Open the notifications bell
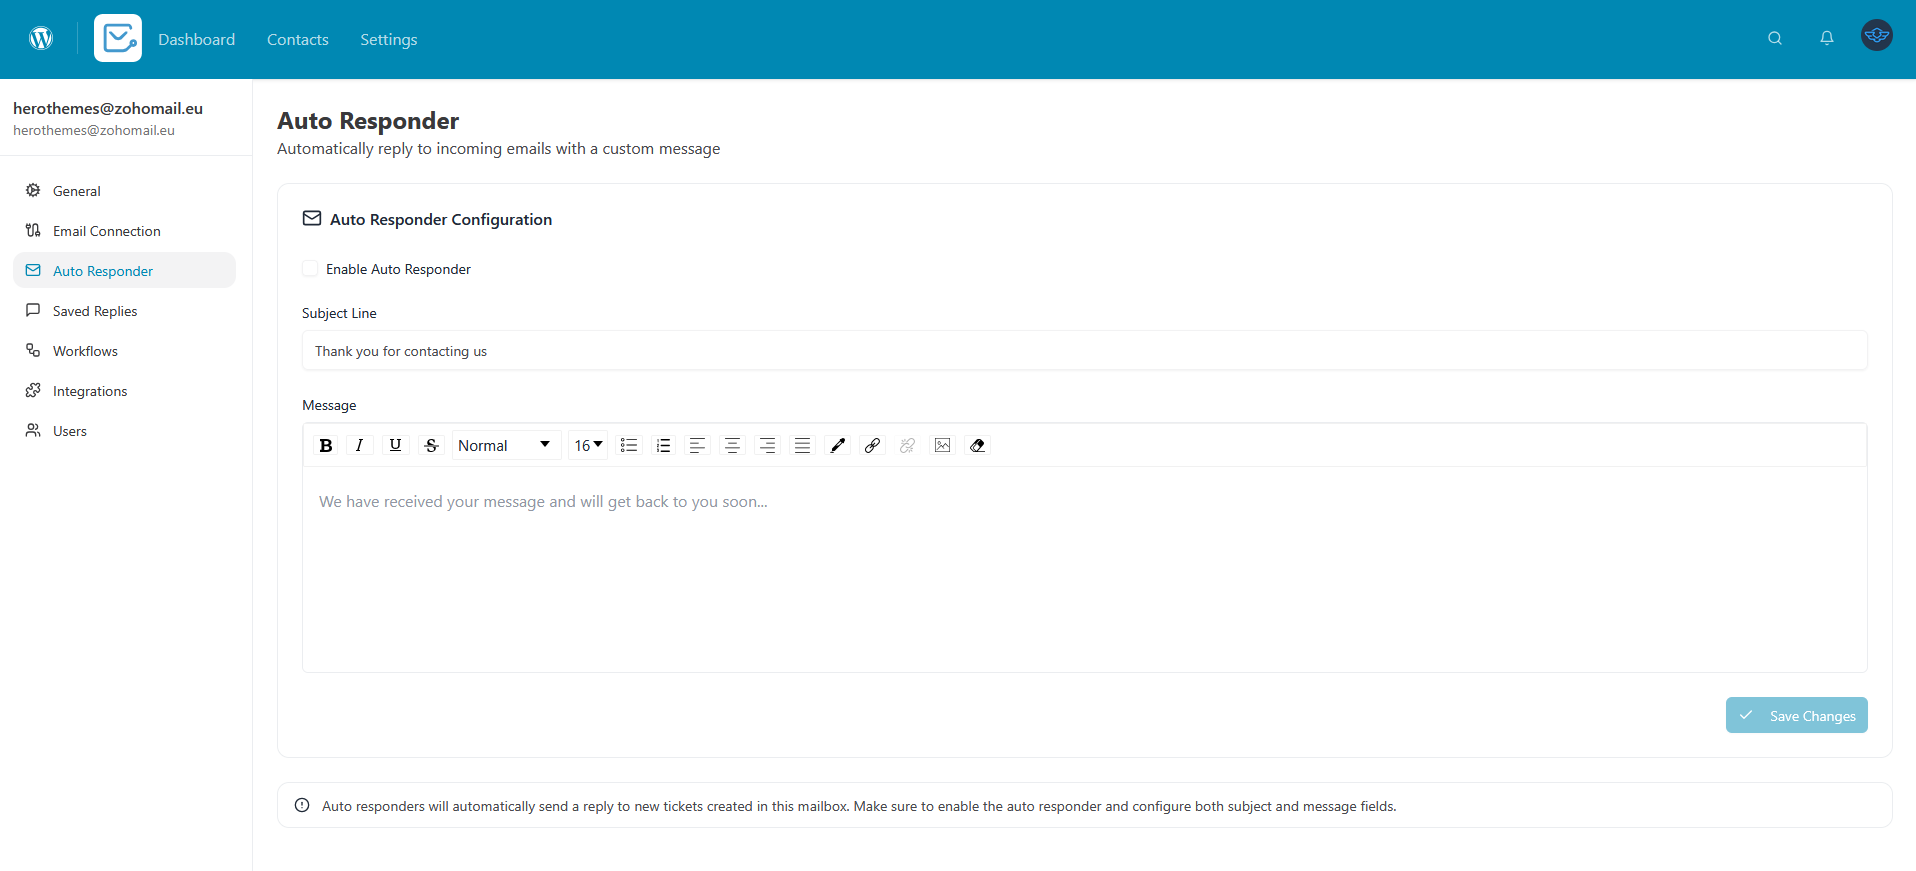This screenshot has height=871, width=1916. pos(1826,38)
